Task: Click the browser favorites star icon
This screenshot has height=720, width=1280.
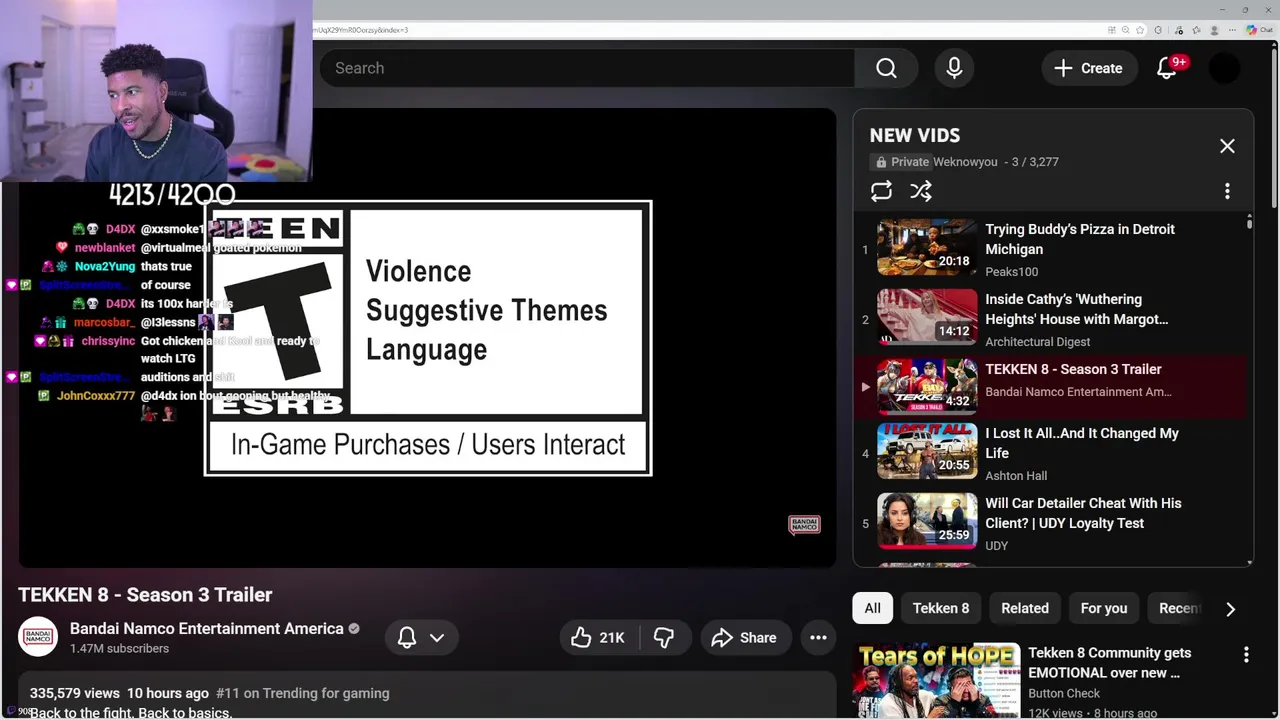Action: (1140, 30)
